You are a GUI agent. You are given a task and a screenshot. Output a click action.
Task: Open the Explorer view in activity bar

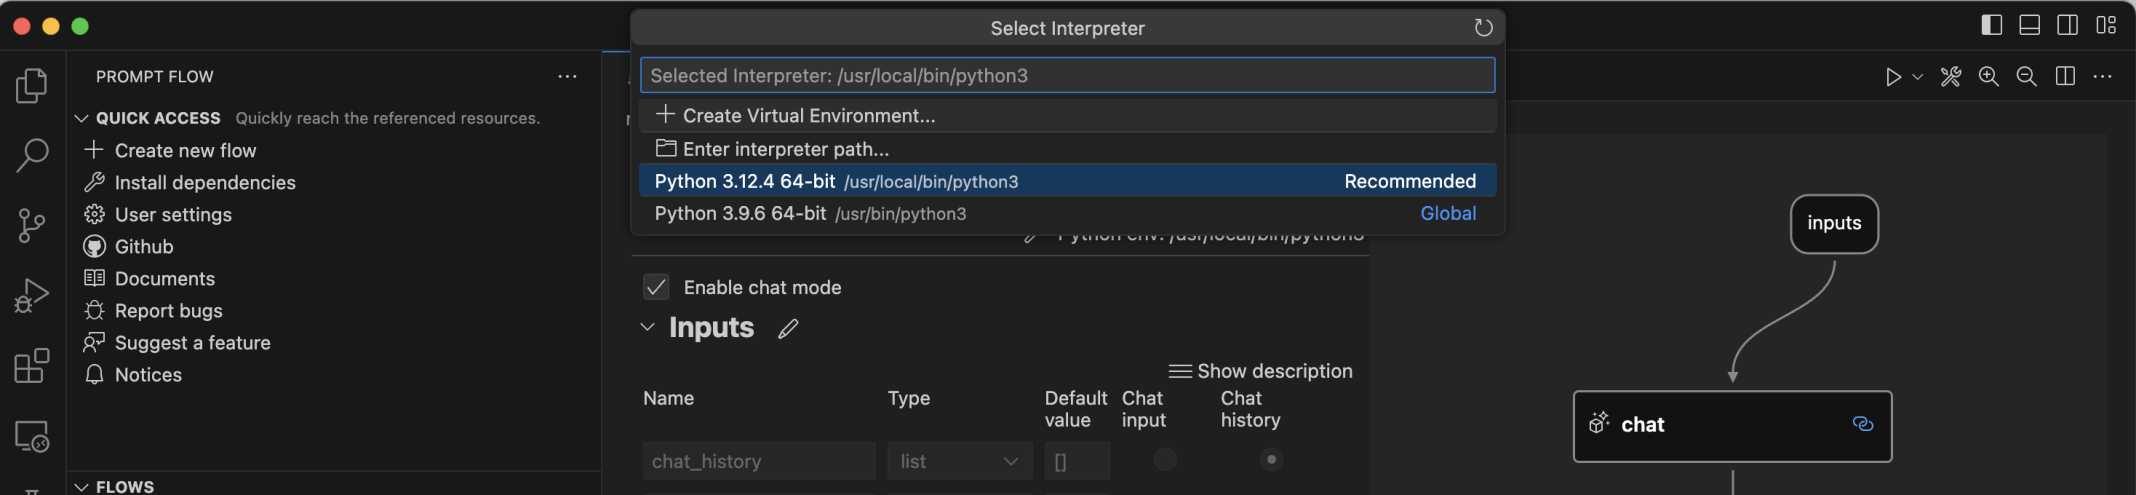pos(32,86)
